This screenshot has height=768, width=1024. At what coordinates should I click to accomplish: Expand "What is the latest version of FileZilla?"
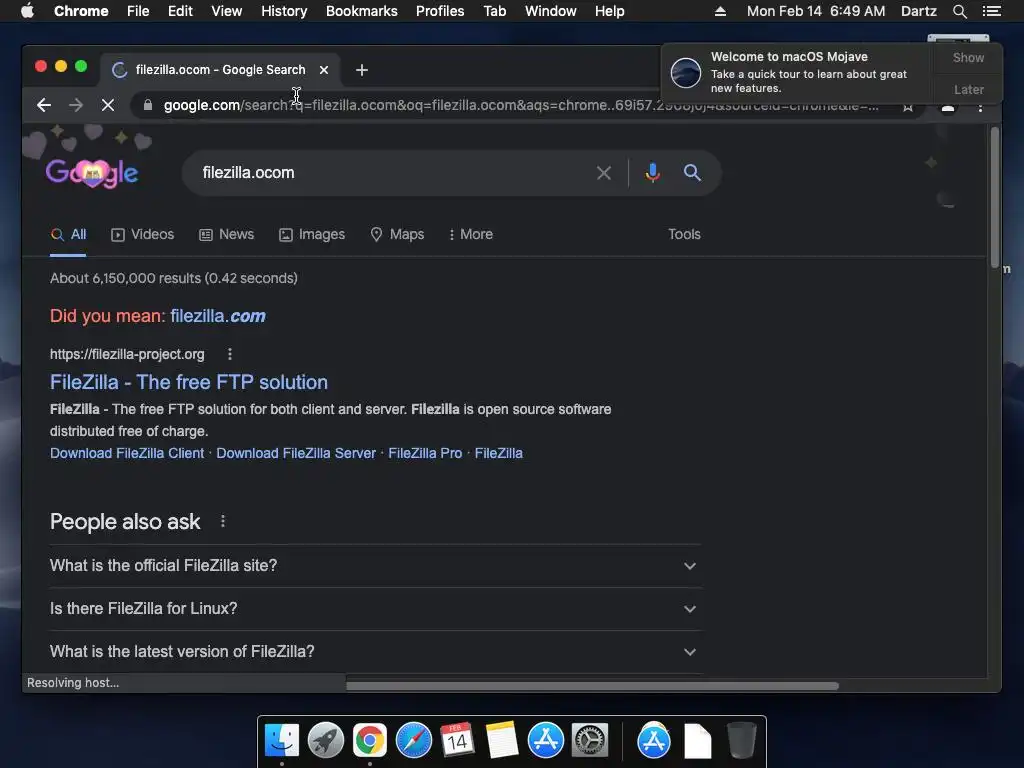pos(376,652)
